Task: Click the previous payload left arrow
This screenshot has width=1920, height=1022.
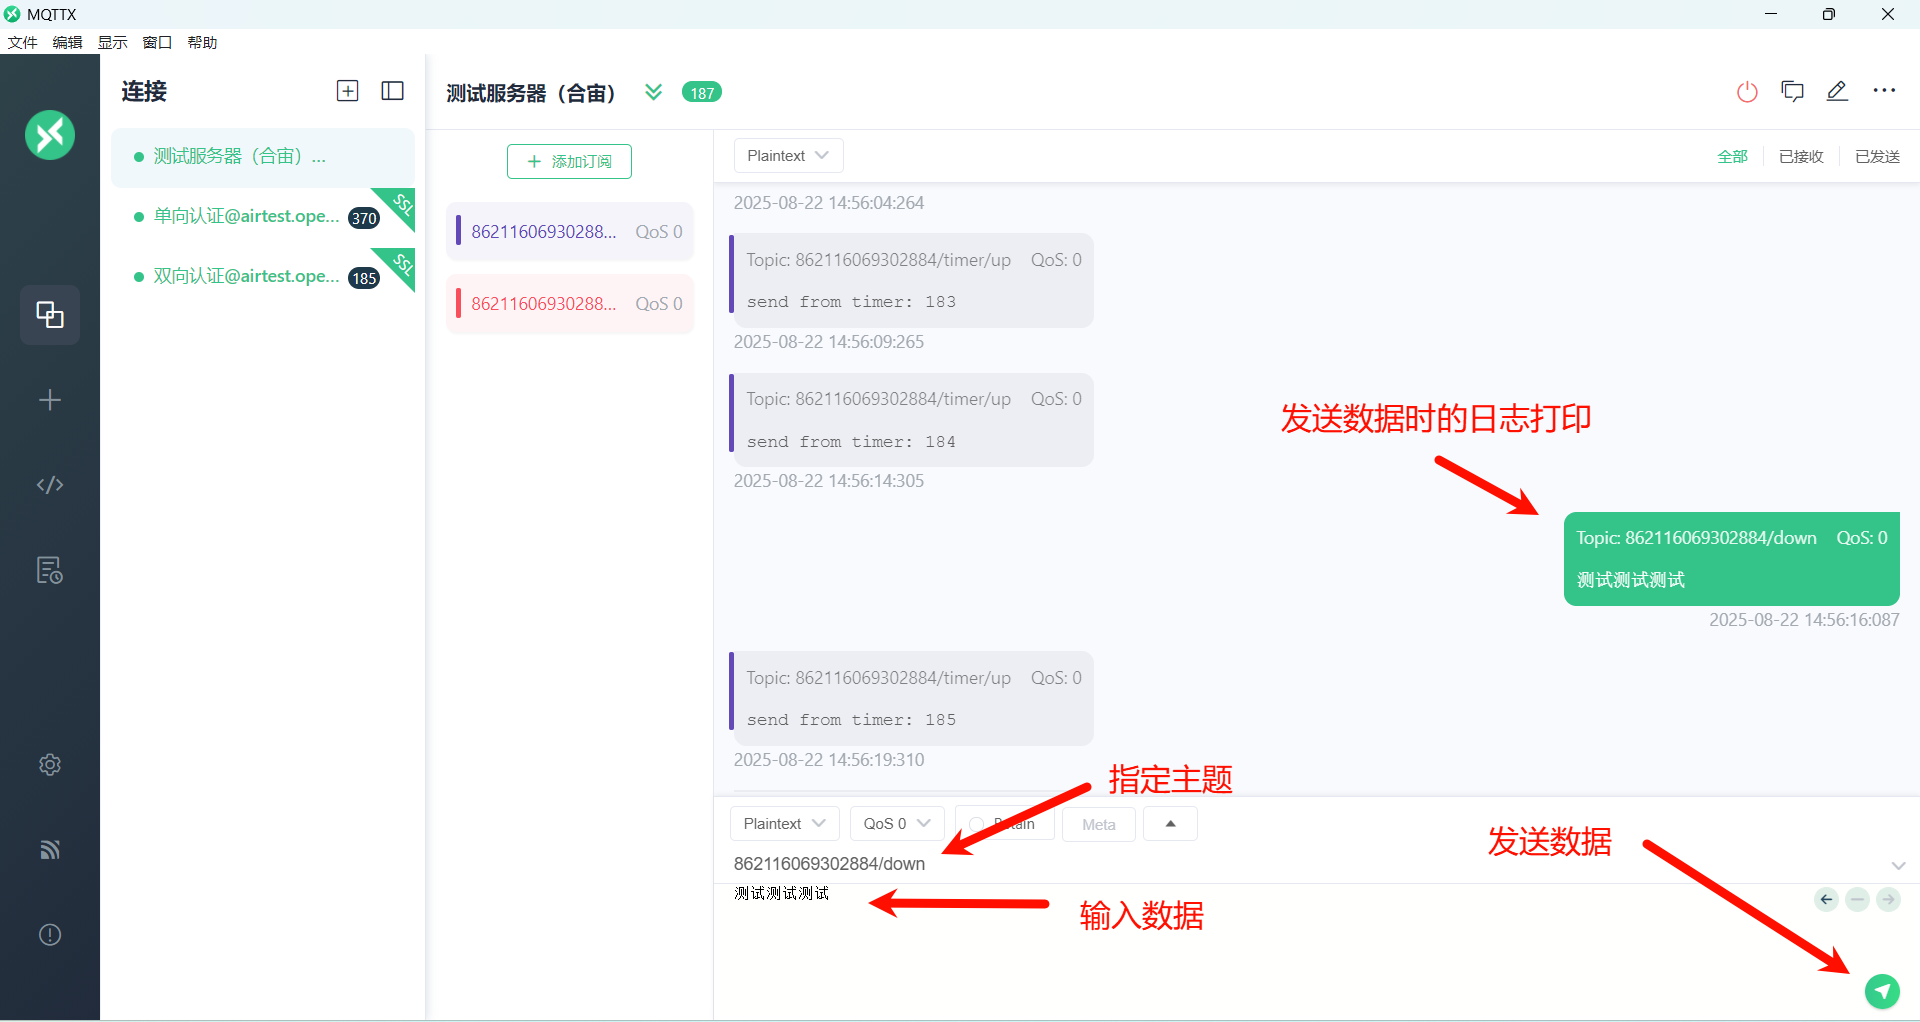Action: tap(1826, 900)
